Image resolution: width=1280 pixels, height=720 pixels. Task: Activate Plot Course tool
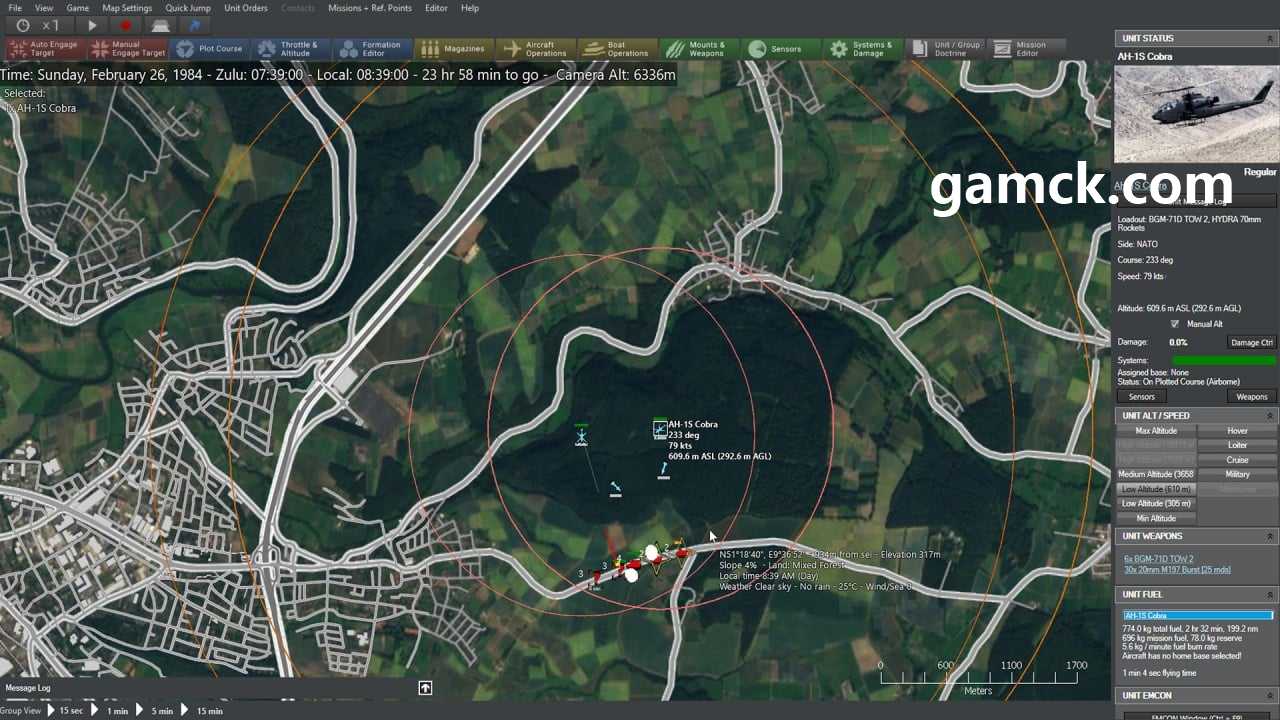210,48
